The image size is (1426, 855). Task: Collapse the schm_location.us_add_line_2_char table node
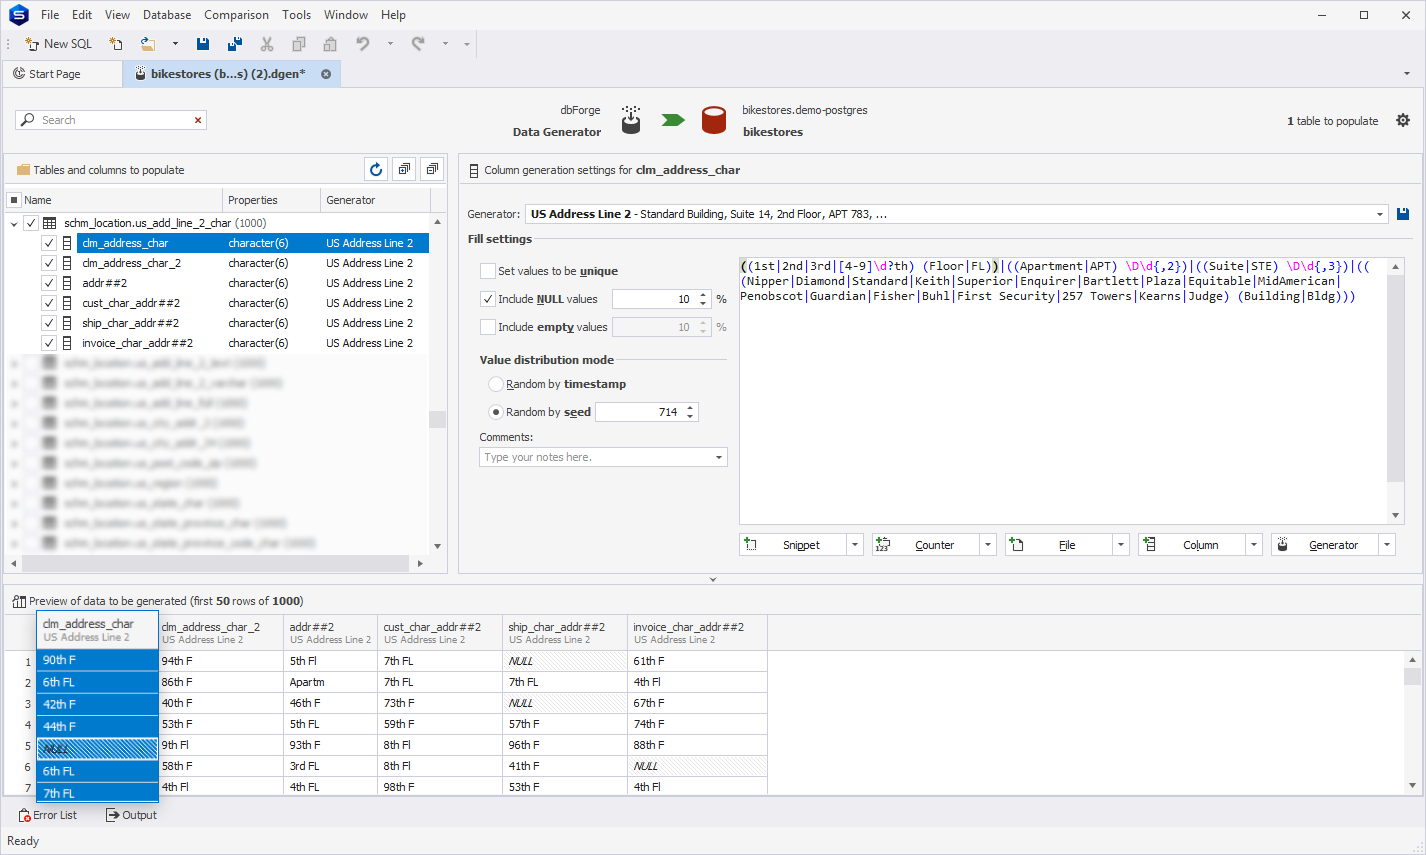pos(14,223)
